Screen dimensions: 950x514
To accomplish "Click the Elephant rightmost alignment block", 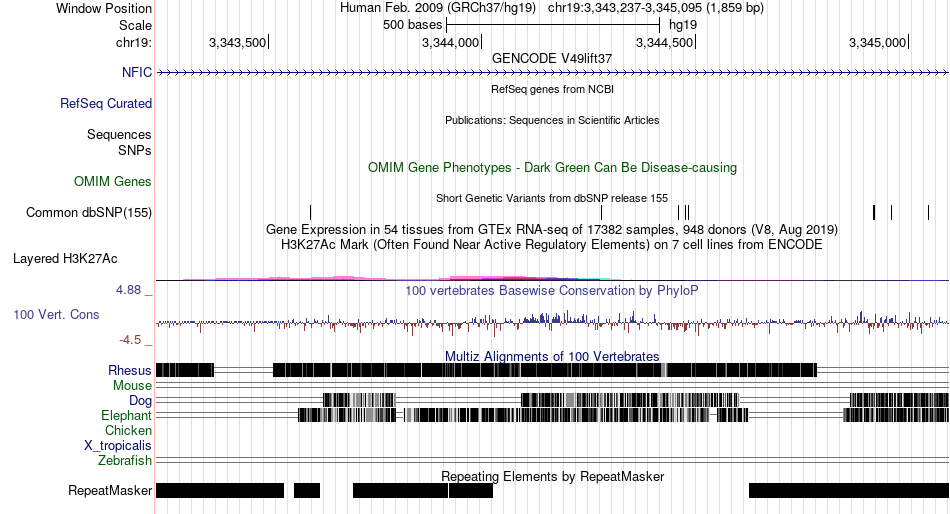I will pyautogui.click(x=896, y=415).
